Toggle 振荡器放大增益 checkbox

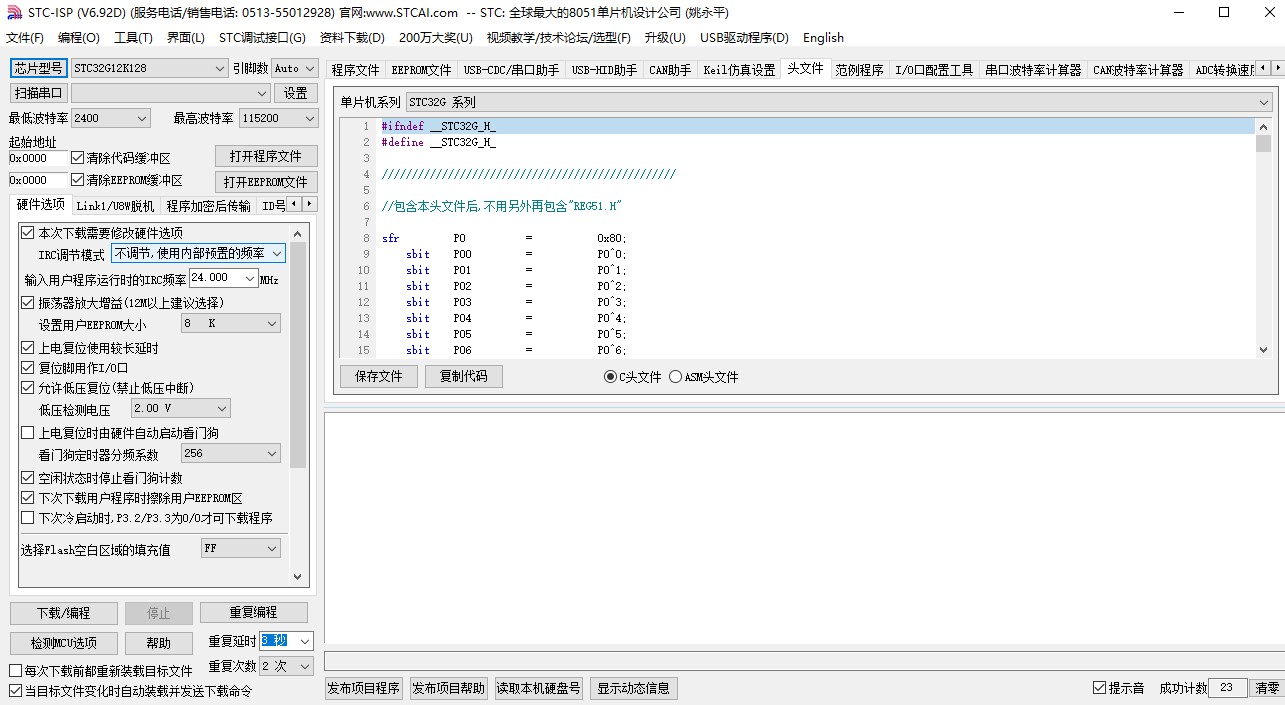(x=28, y=302)
